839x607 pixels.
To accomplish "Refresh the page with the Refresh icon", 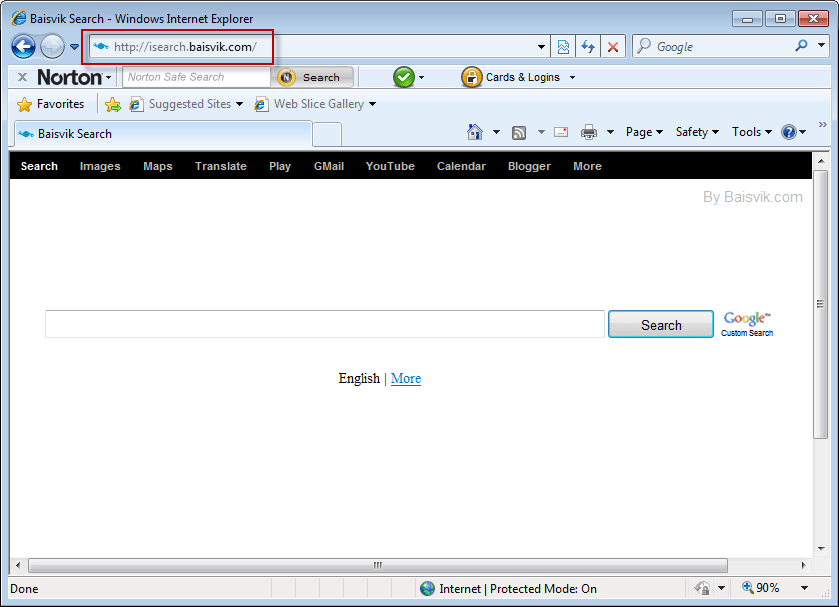I will point(588,47).
